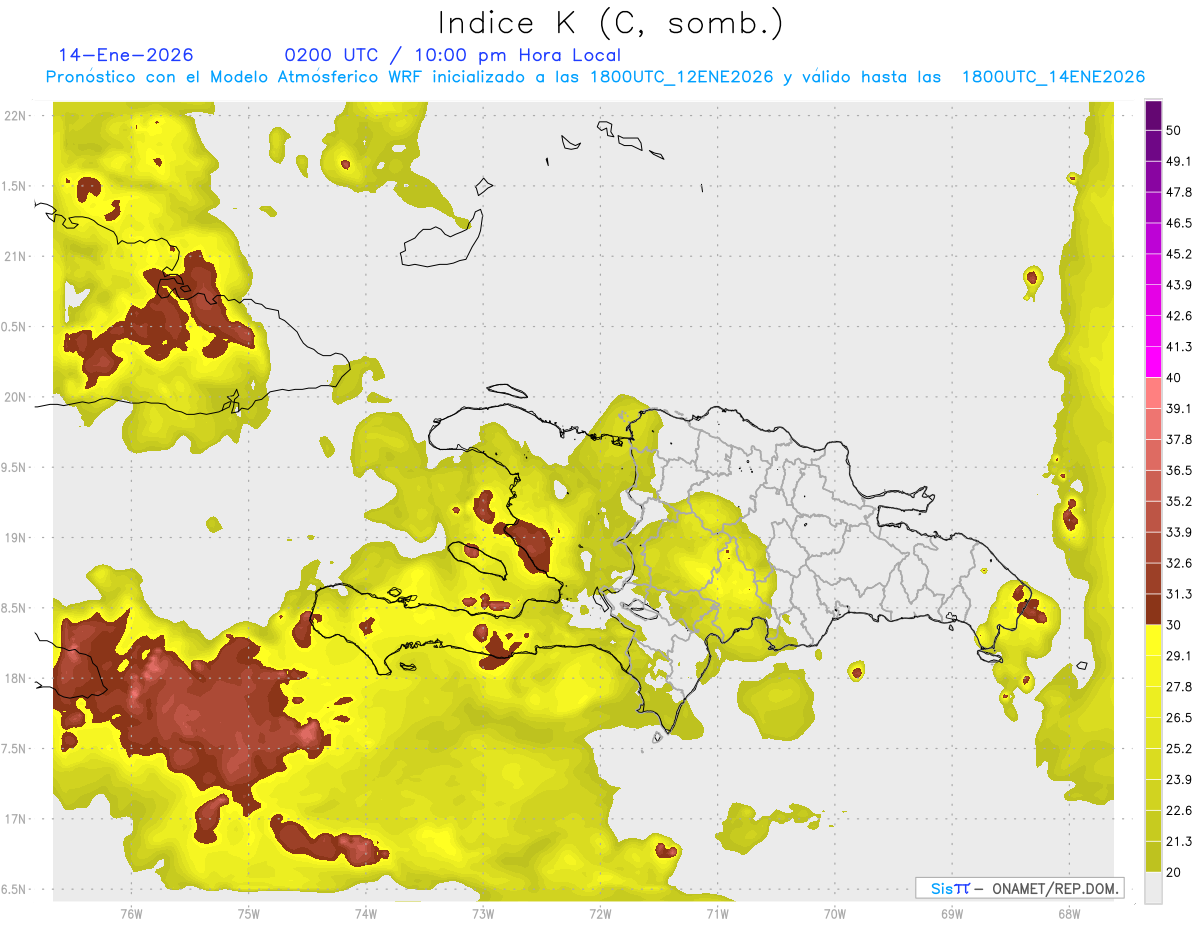Click the colorbar value "41.3"
The width and height of the screenshot is (1200, 927).
(x=1179, y=347)
